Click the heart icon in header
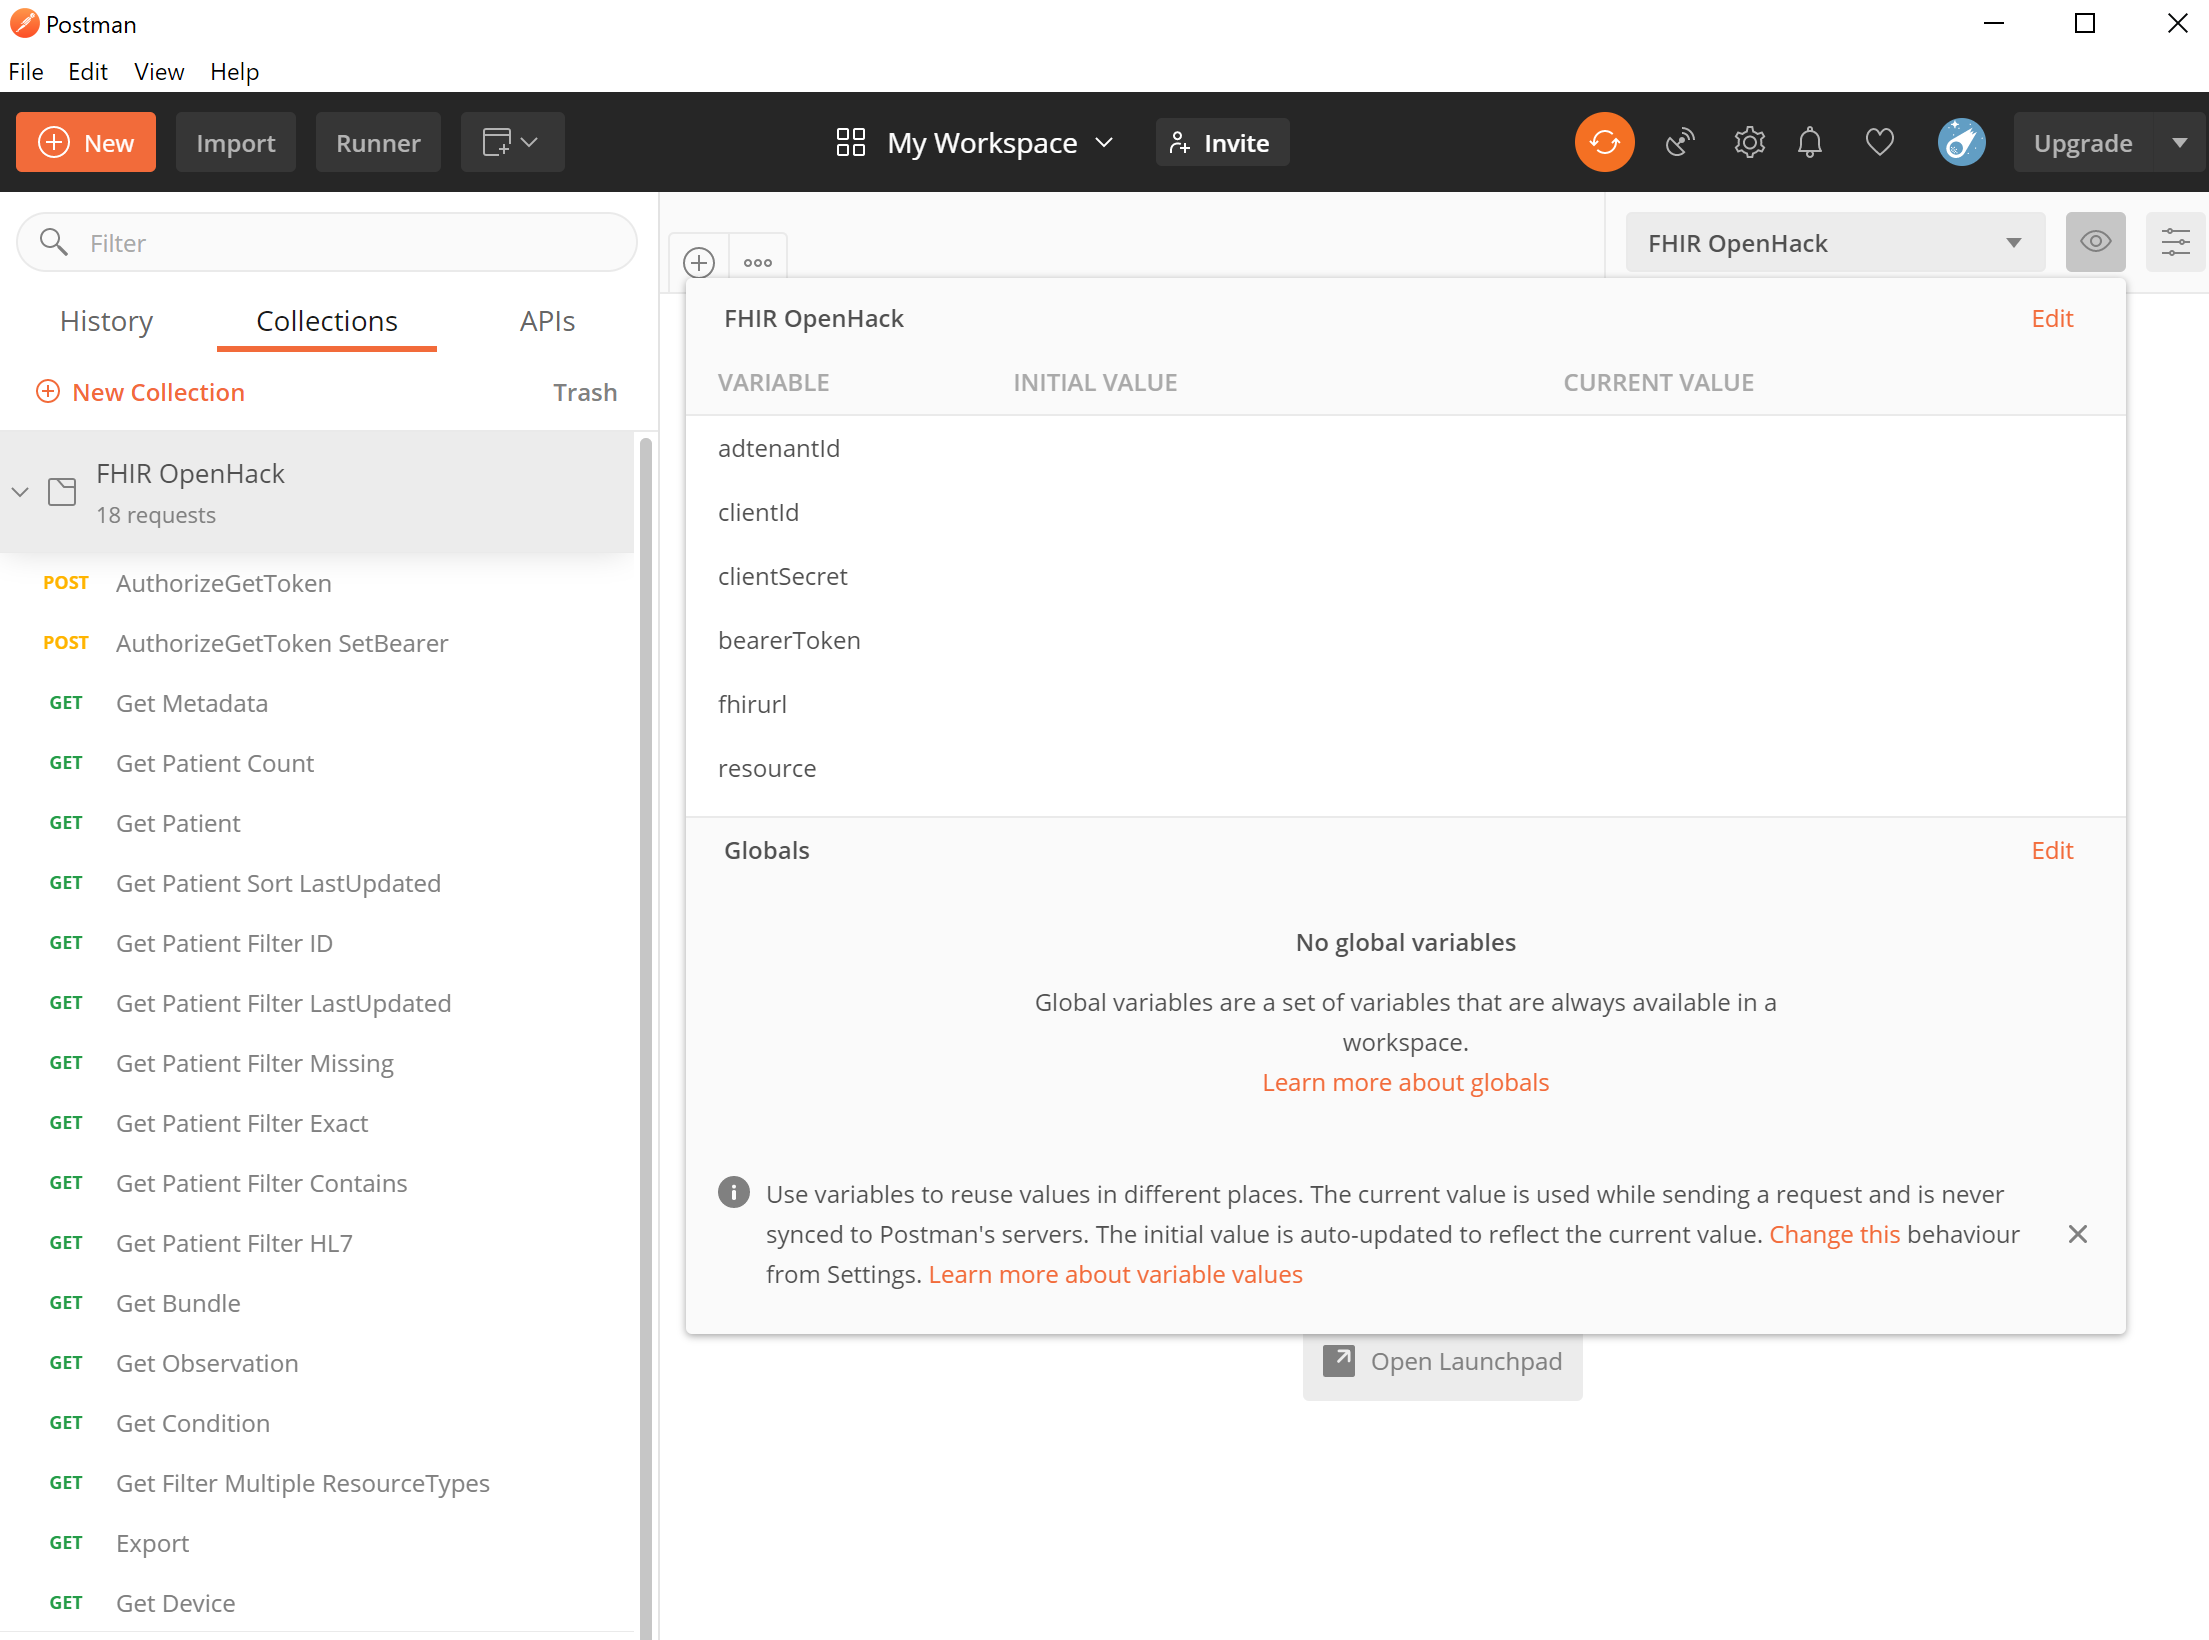 (x=1880, y=143)
